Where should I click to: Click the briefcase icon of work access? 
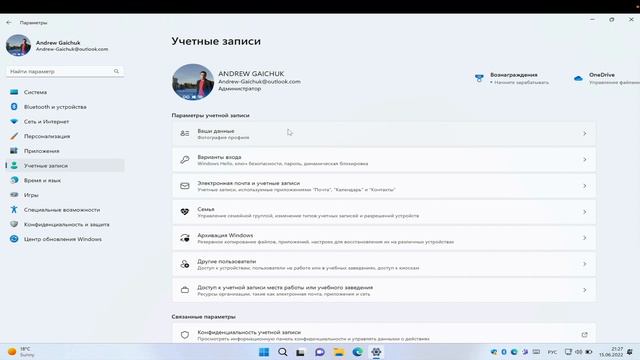[x=184, y=290]
